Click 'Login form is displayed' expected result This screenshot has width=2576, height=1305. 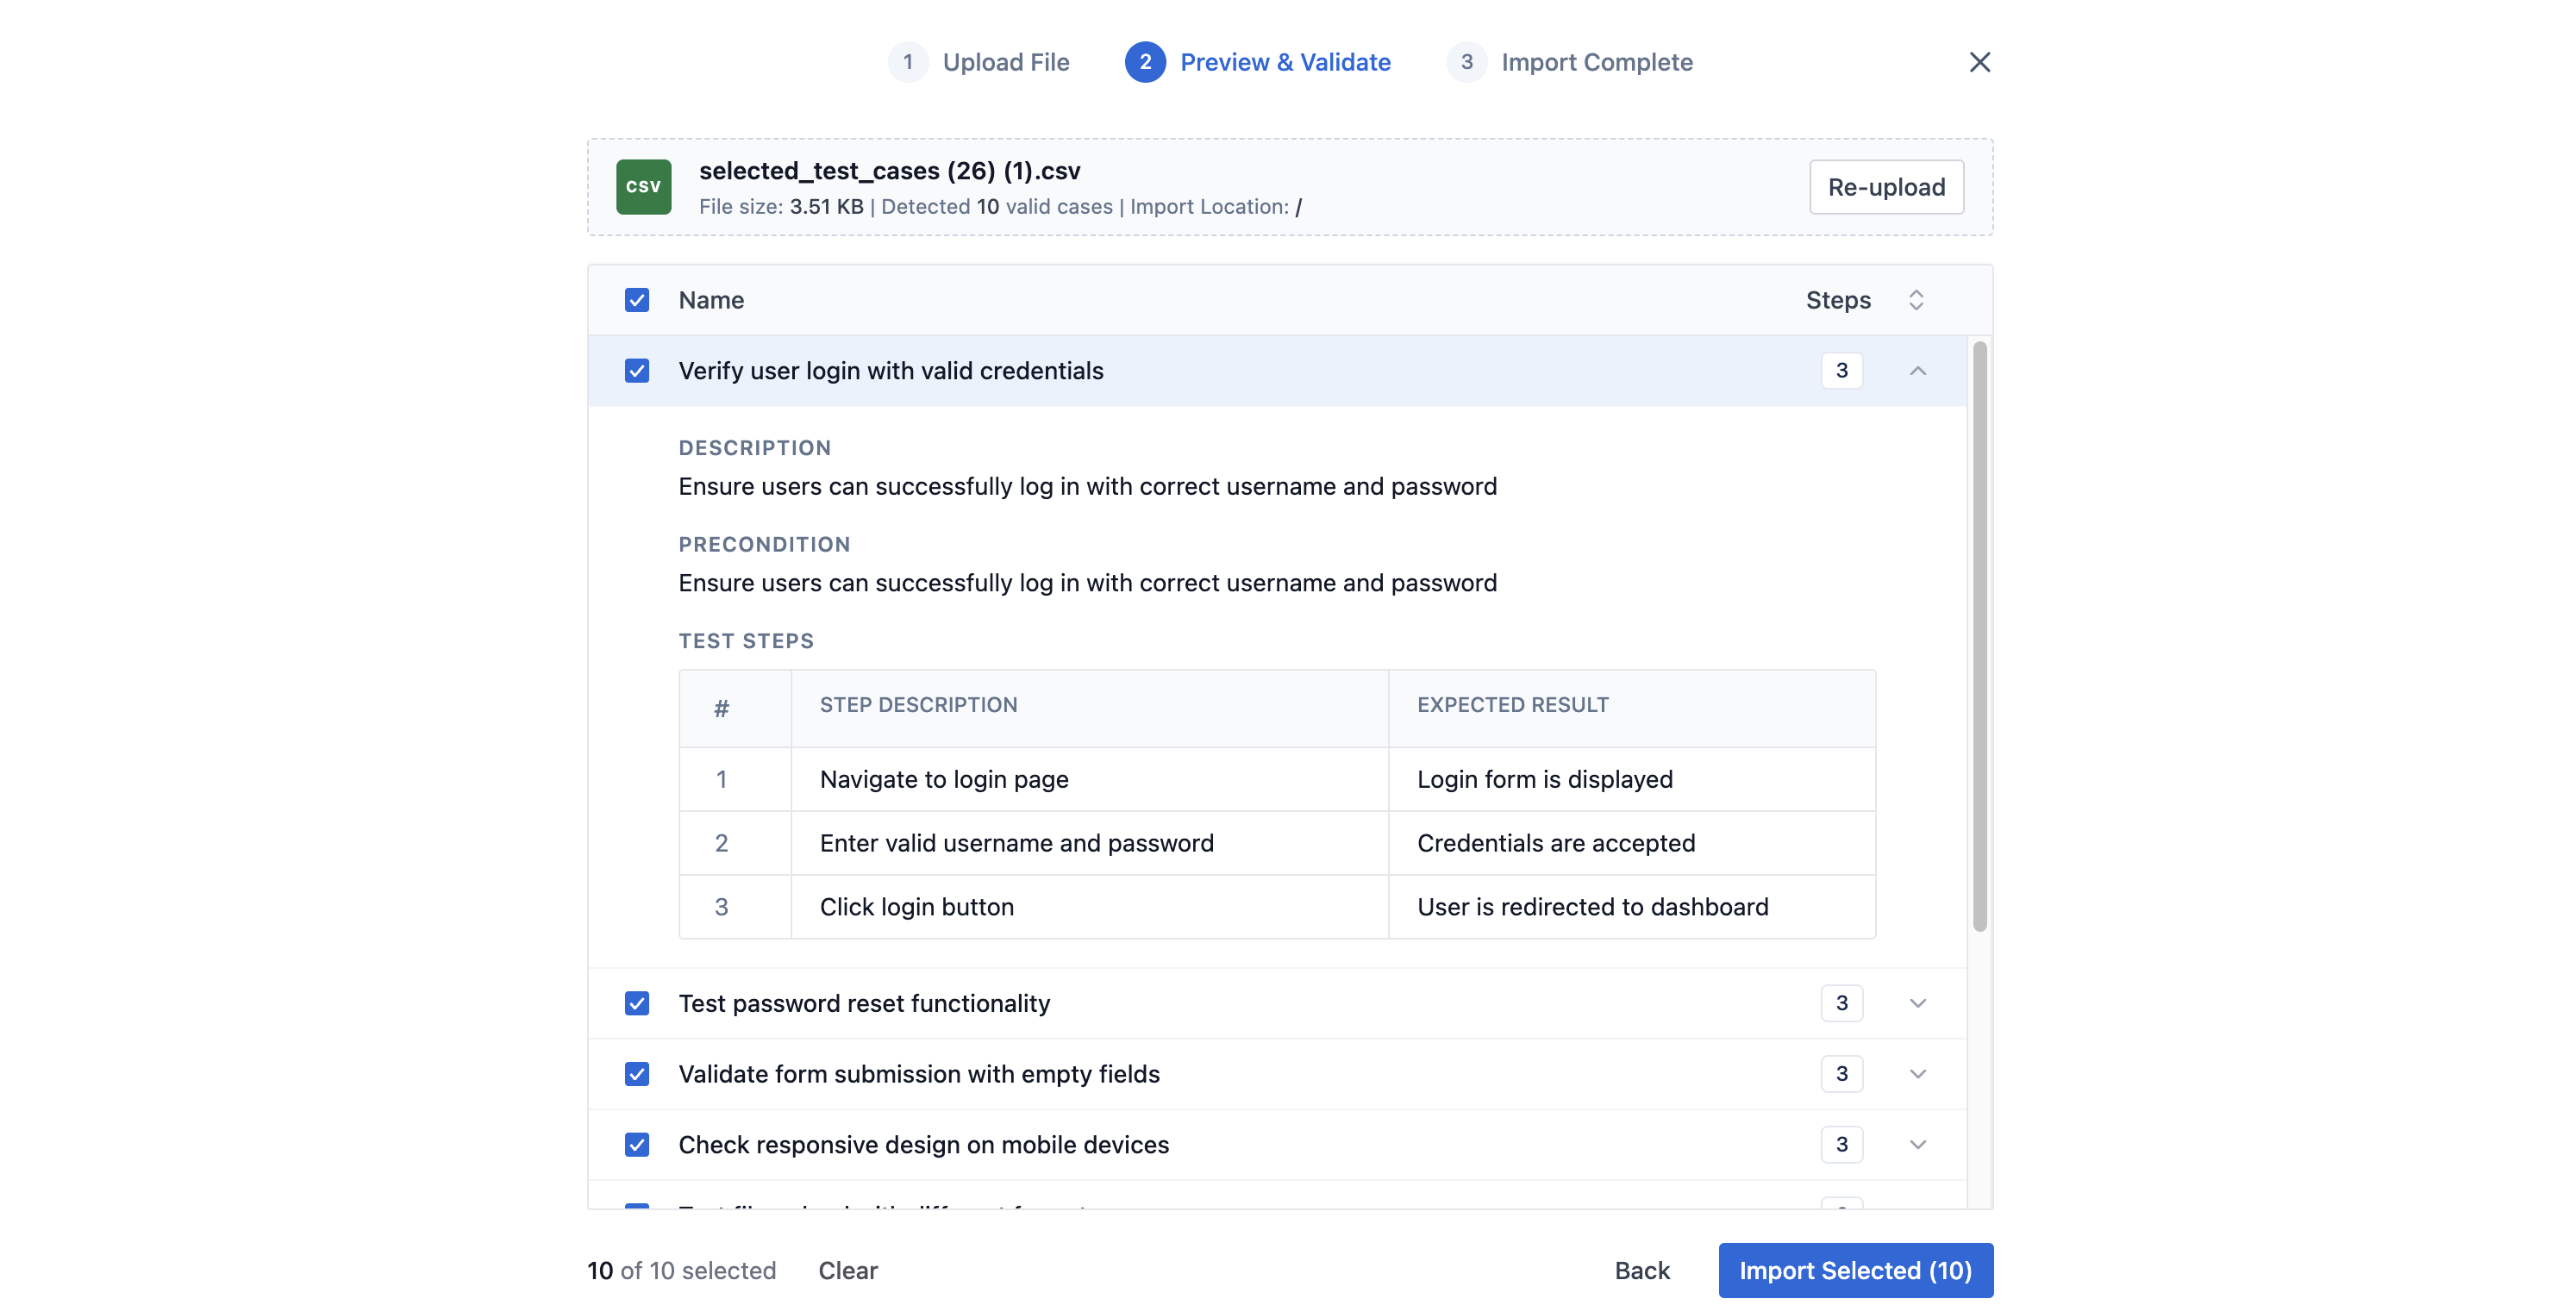tap(1631, 779)
